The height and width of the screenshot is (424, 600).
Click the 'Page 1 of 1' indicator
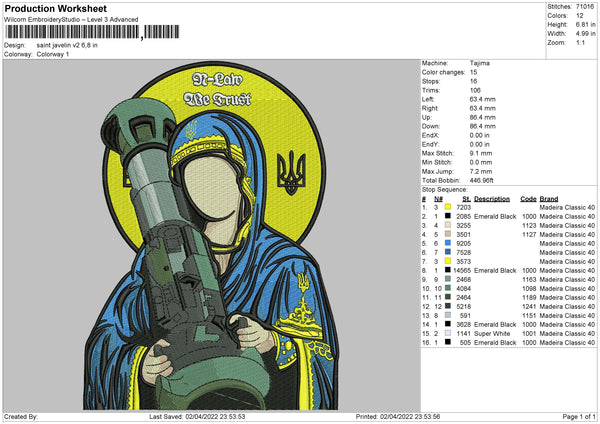(x=579, y=417)
